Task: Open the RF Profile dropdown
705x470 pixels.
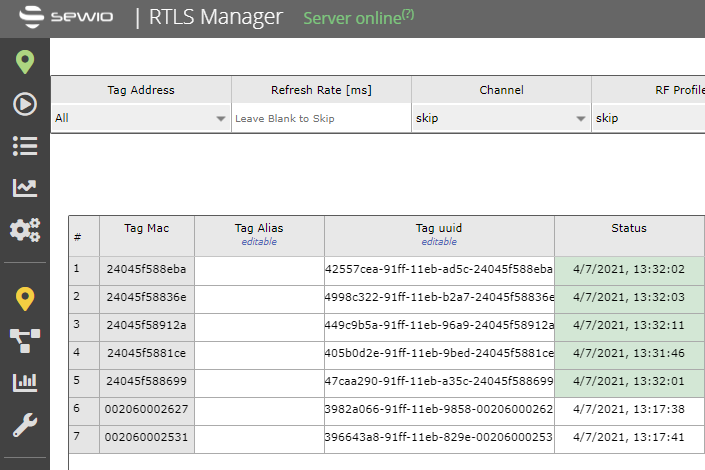Action: click(x=648, y=118)
